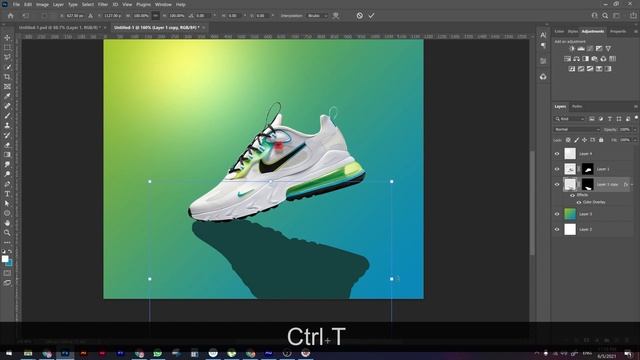The height and width of the screenshot is (360, 640).
Task: Click the foreground color swatch
Action: pos(5,259)
